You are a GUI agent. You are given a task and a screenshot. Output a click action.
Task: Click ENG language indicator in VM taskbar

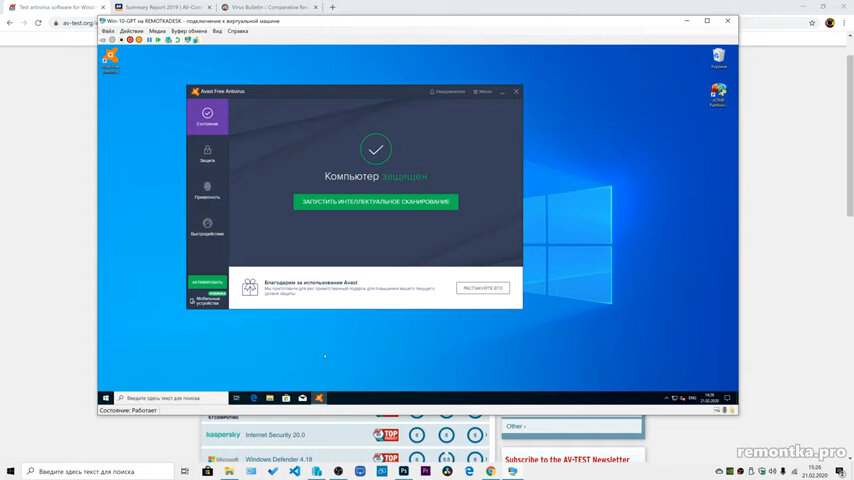(692, 398)
